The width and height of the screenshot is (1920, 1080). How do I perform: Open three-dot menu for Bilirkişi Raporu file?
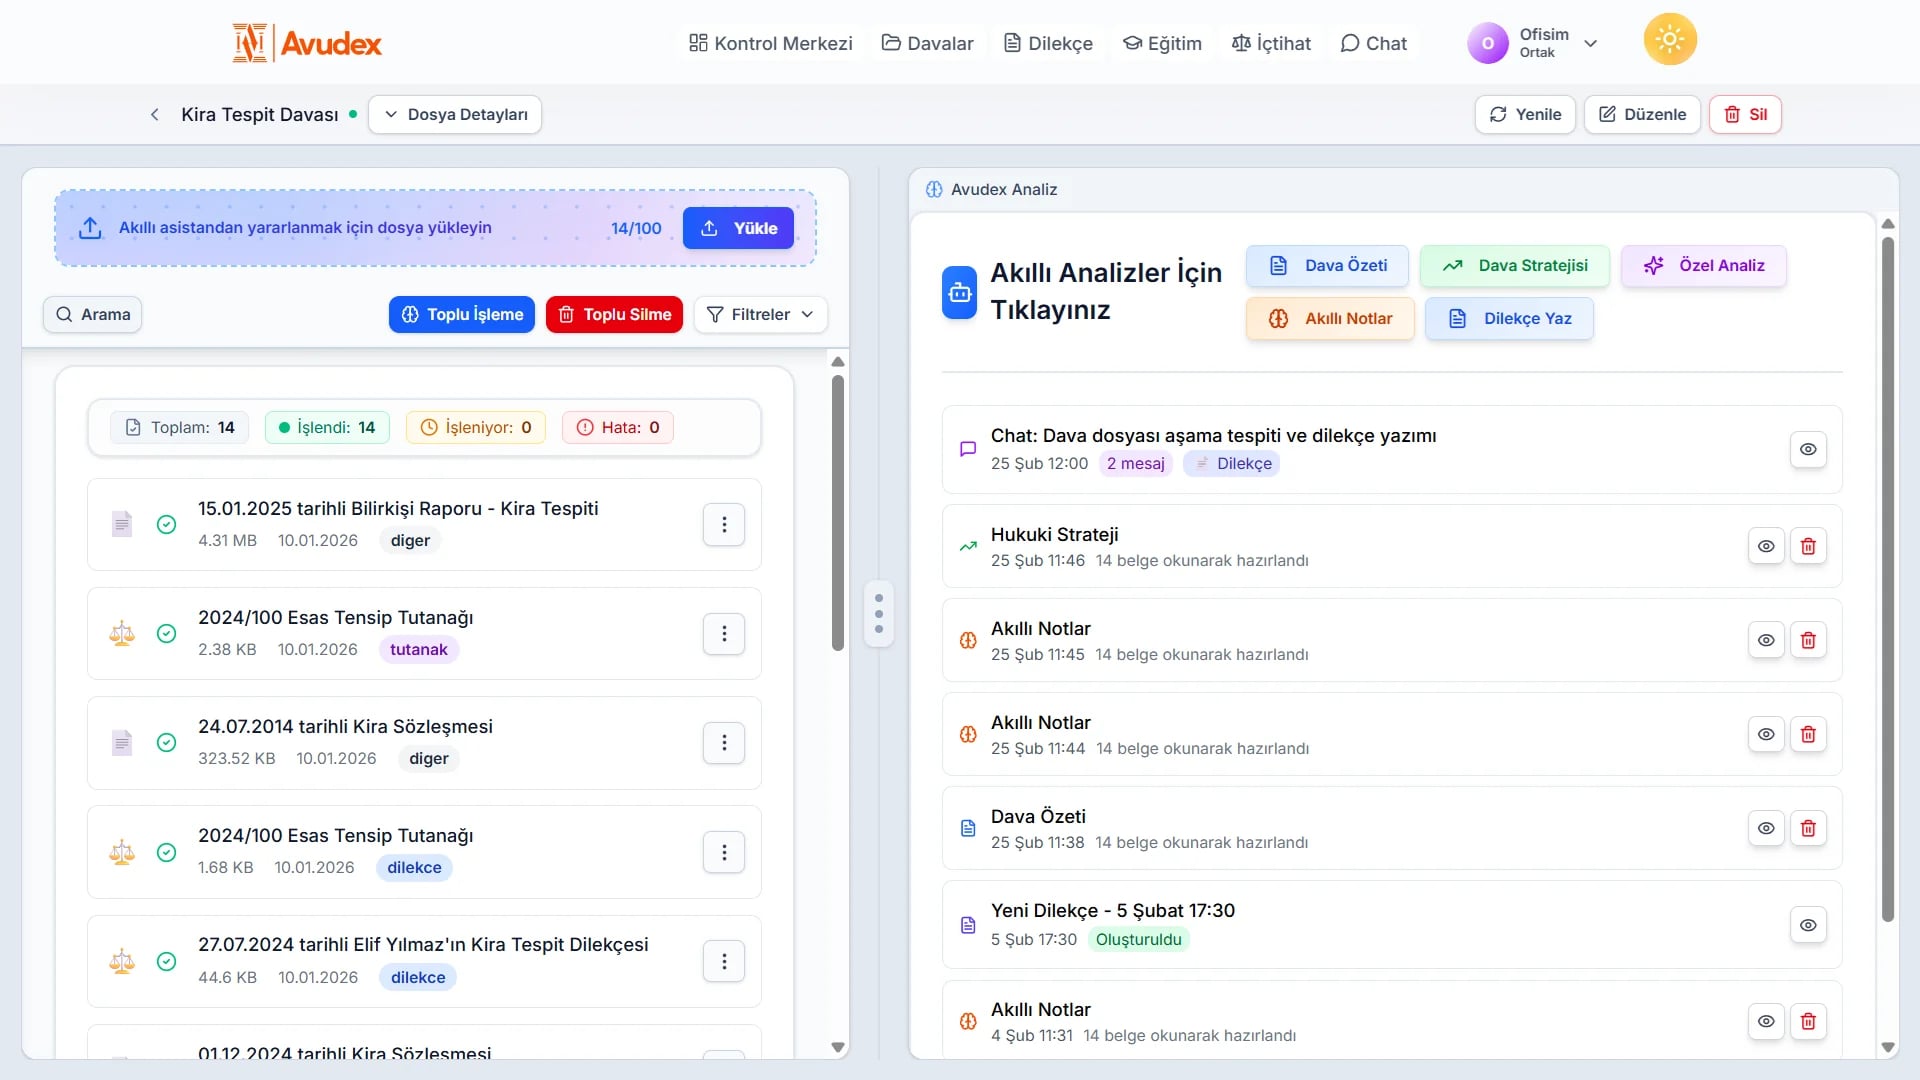[x=723, y=525]
